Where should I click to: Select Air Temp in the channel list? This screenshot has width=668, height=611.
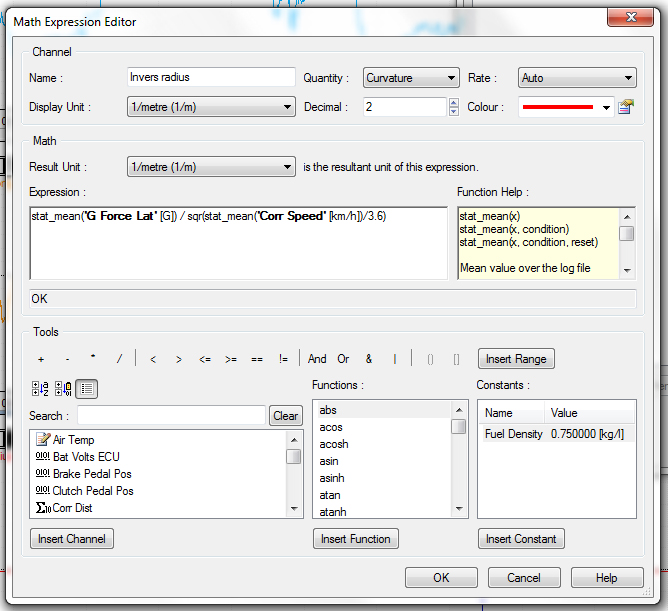(75, 440)
